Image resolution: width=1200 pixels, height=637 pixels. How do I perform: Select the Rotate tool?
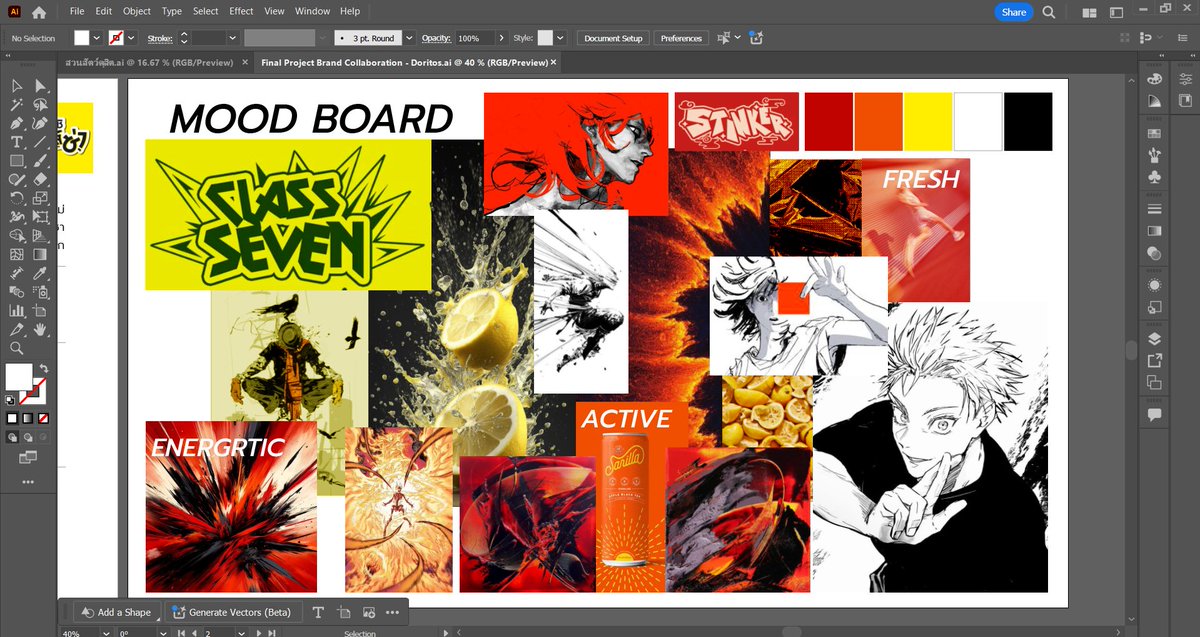(17, 198)
